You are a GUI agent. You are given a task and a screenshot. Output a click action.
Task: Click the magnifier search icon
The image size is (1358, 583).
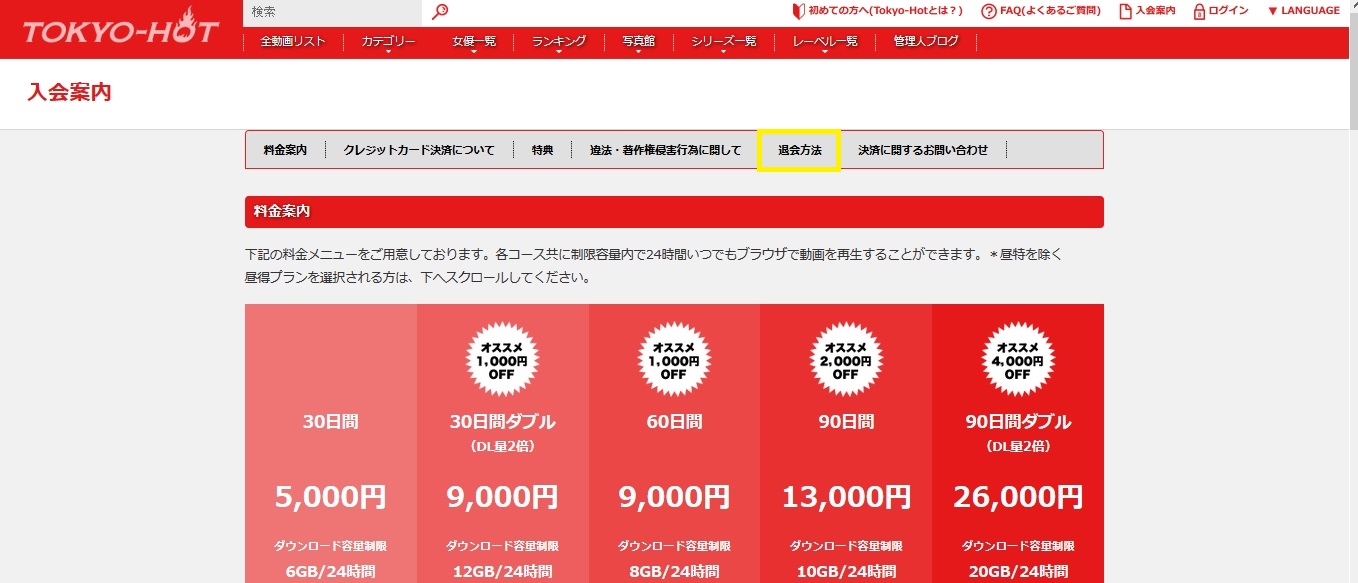coord(440,12)
